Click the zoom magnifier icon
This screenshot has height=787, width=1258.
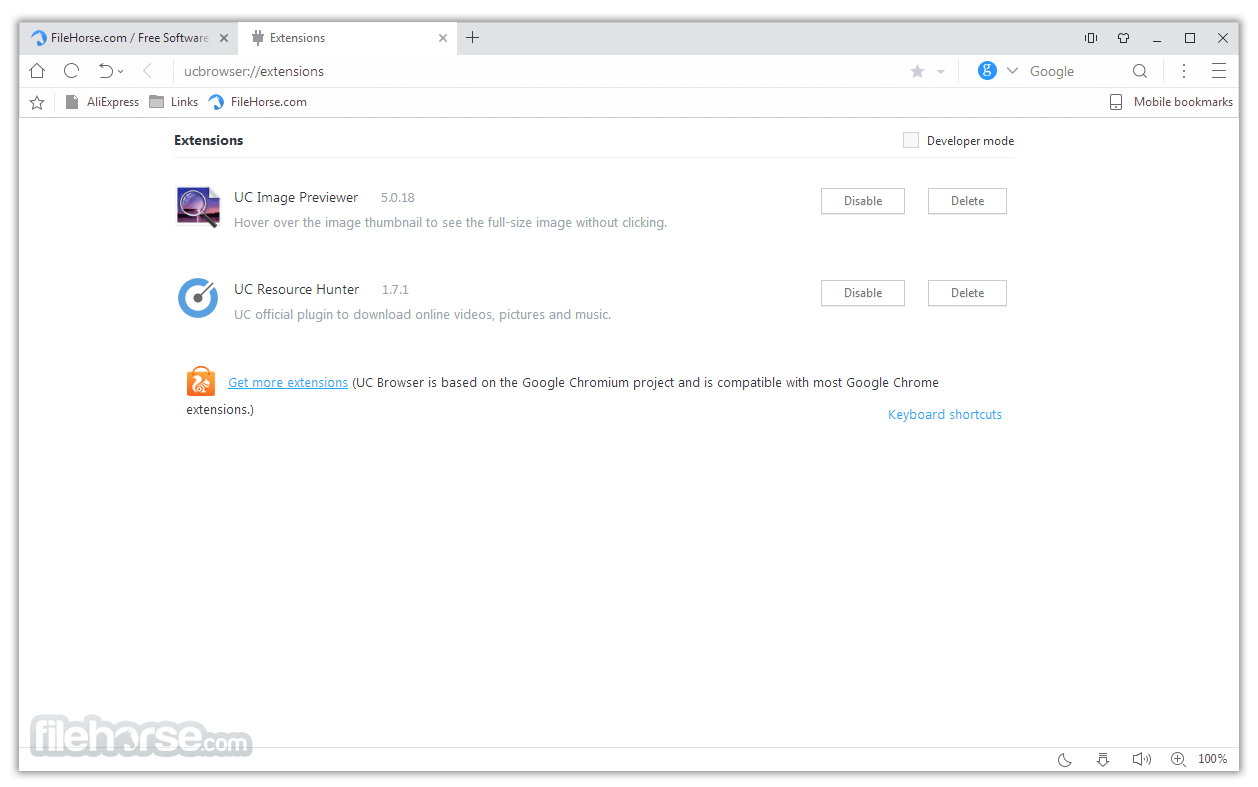1178,759
